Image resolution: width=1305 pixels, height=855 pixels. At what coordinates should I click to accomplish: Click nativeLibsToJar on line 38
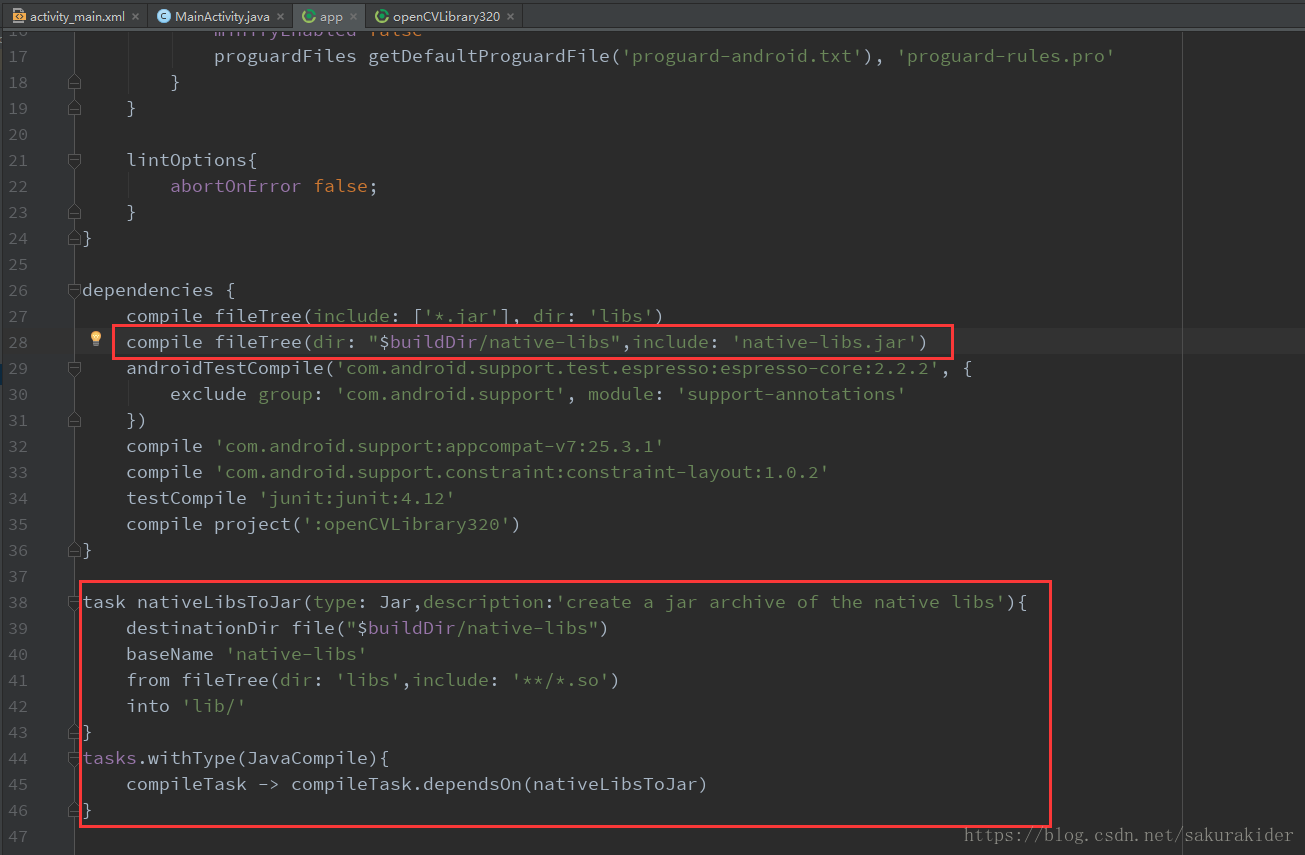pos(219,602)
